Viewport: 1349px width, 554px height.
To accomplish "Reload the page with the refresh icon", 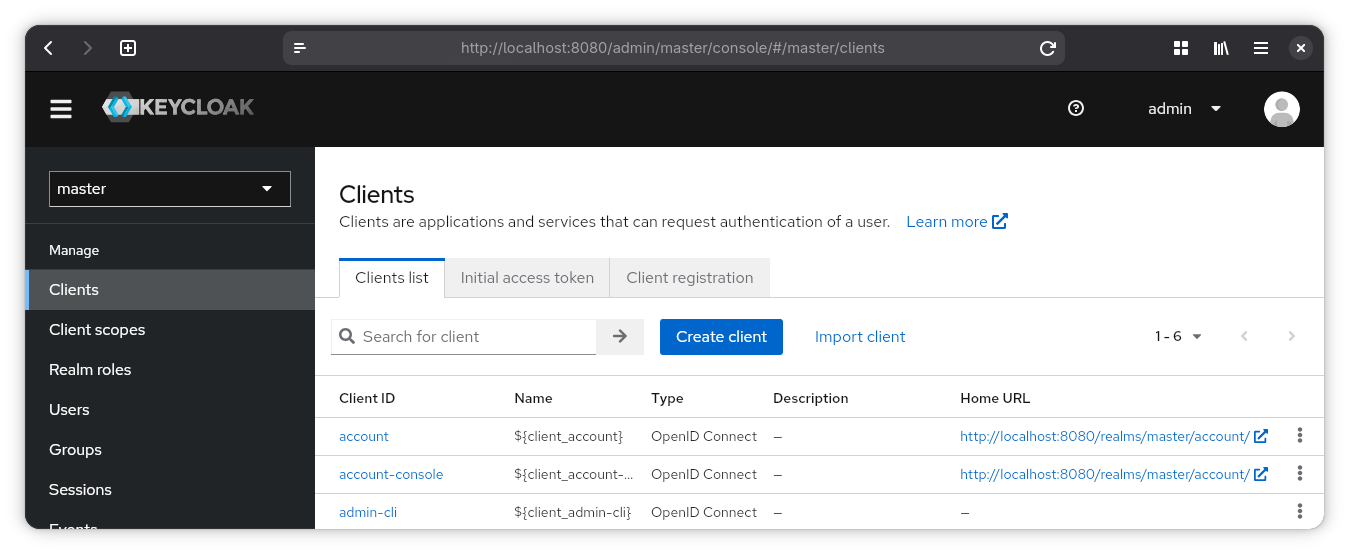I will click(1047, 48).
